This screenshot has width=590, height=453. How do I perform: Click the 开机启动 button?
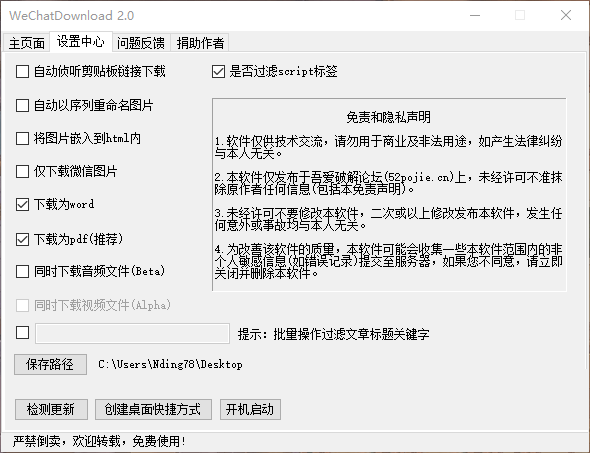[250, 409]
